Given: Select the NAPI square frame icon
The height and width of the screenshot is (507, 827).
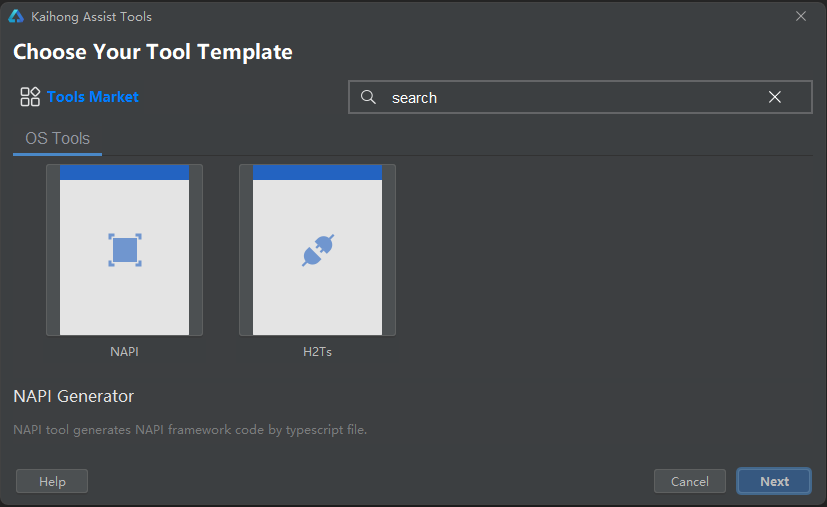Looking at the screenshot, I should tap(125, 250).
